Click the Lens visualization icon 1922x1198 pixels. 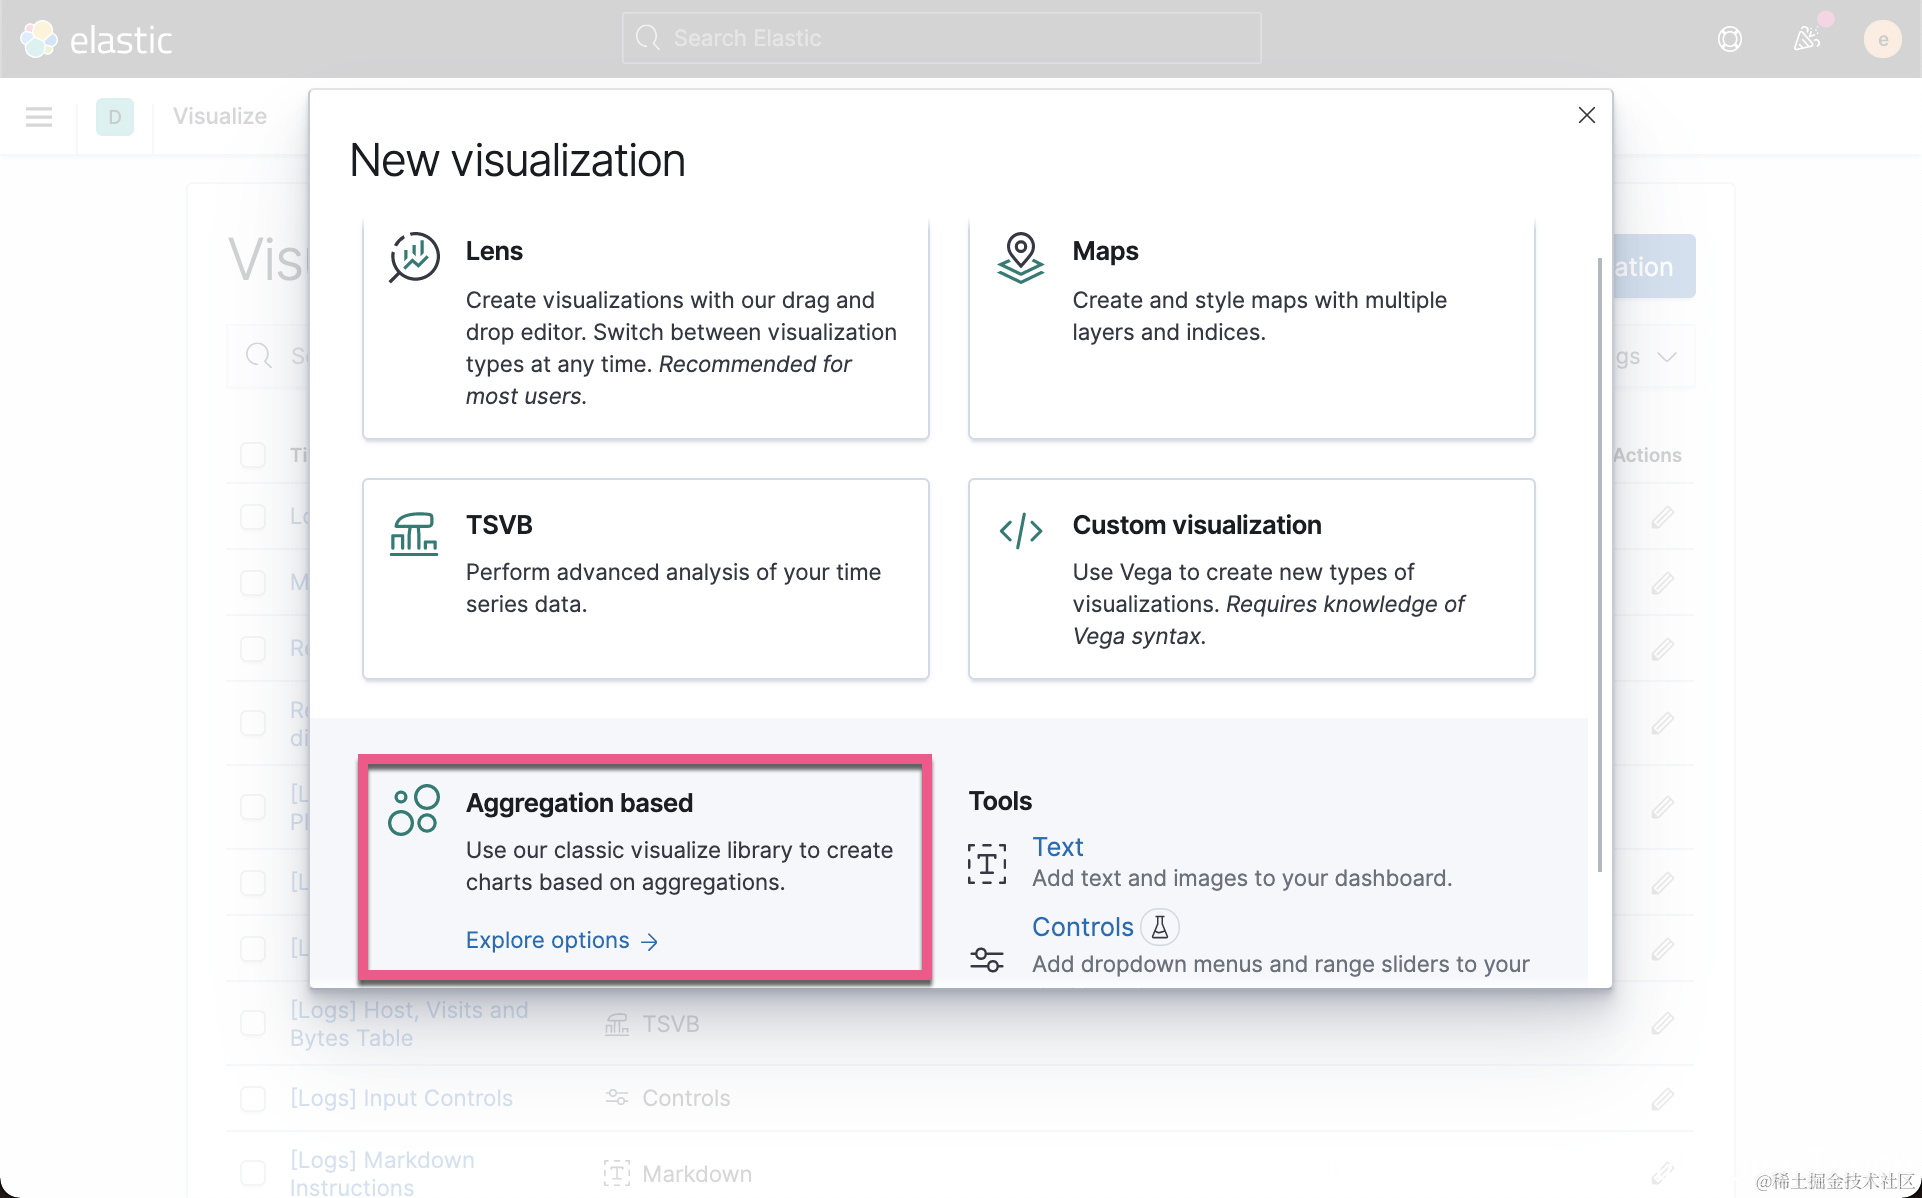[x=414, y=257]
